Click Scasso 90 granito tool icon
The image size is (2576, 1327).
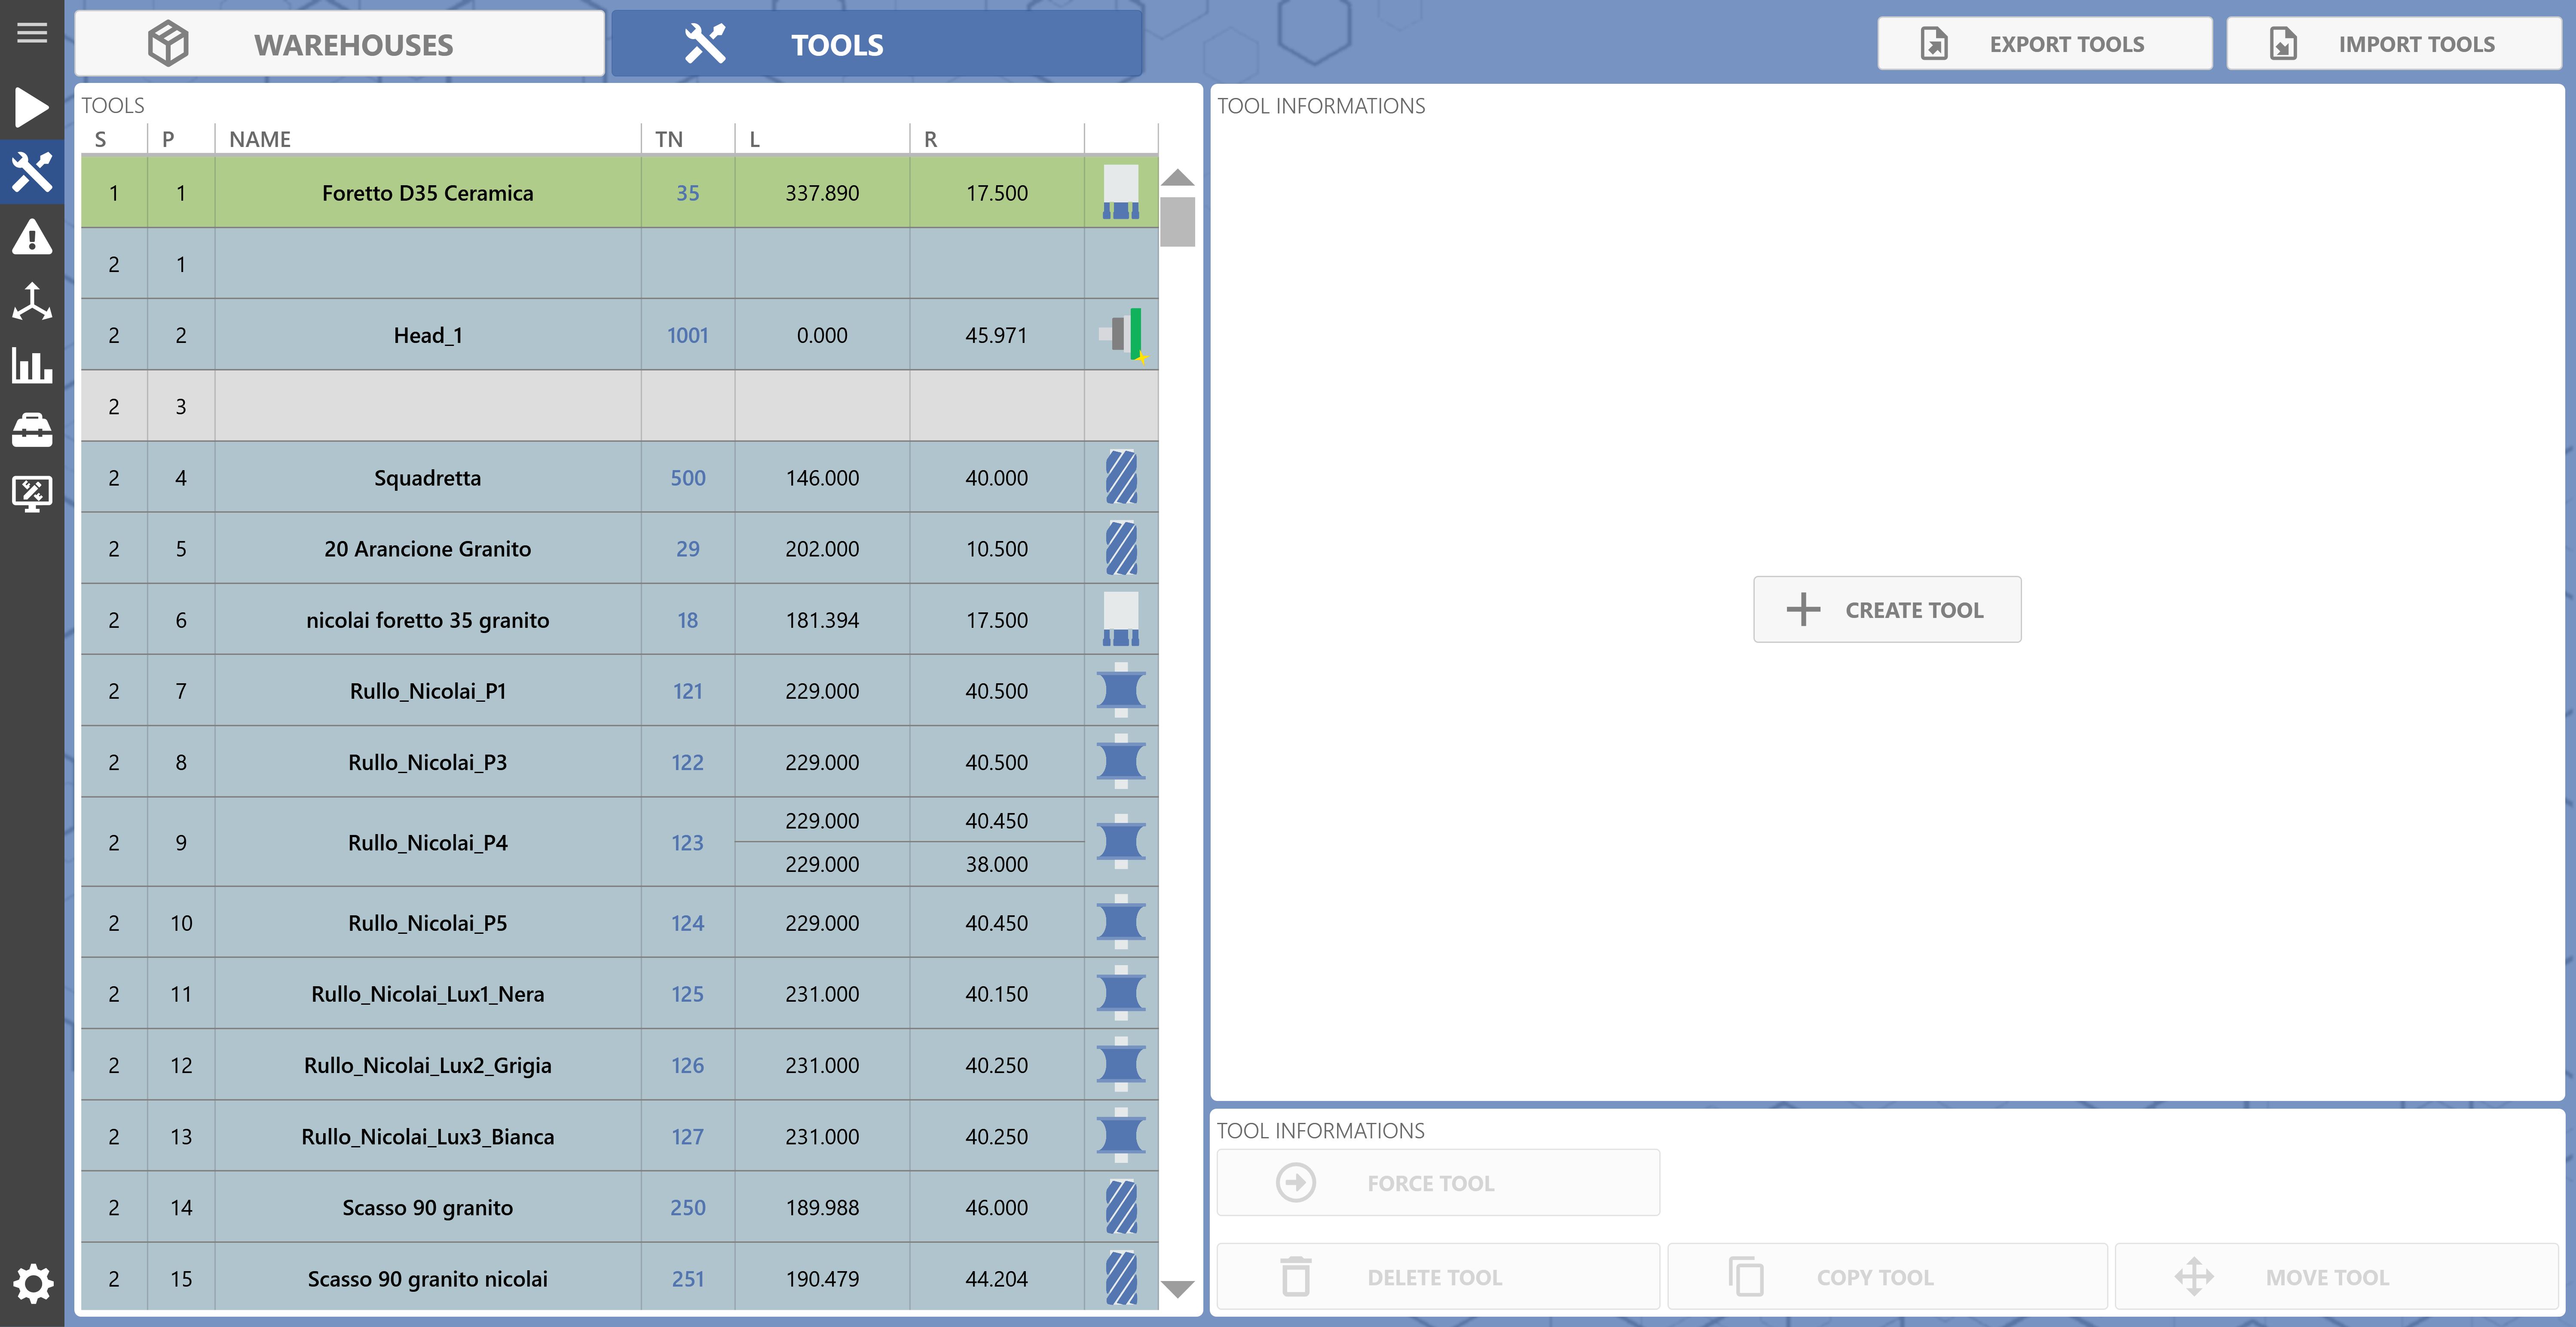pyautogui.click(x=1121, y=1207)
